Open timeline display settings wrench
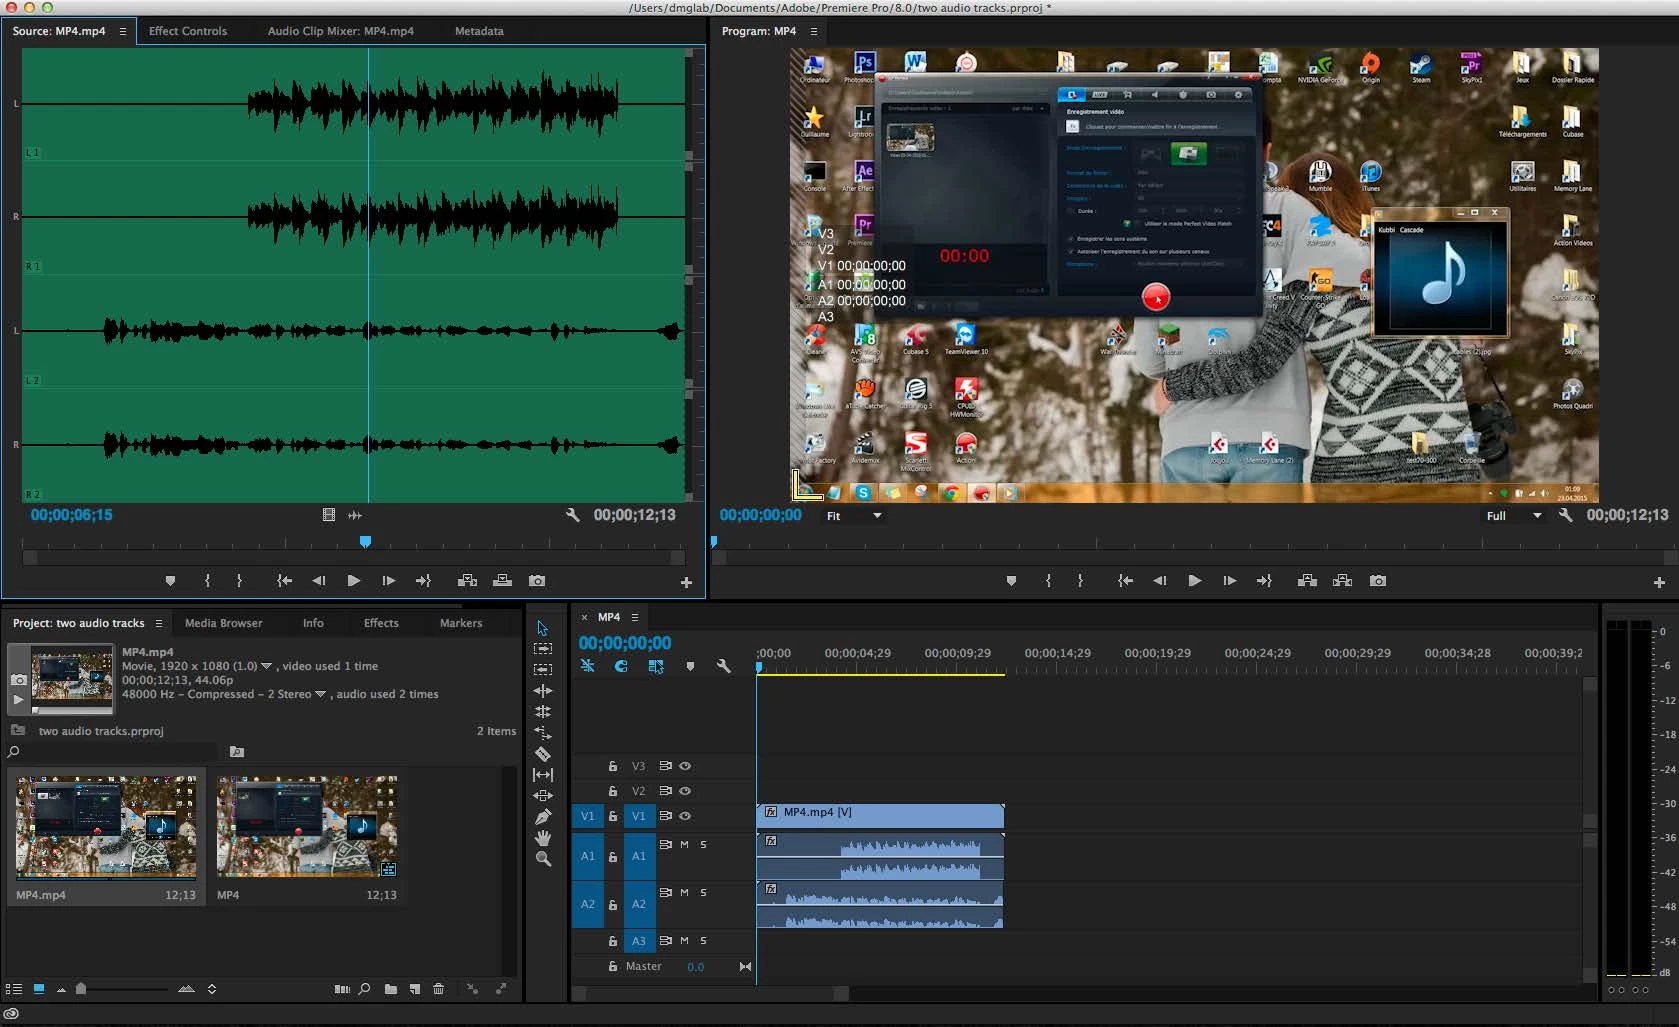The width and height of the screenshot is (1679, 1027). (723, 666)
